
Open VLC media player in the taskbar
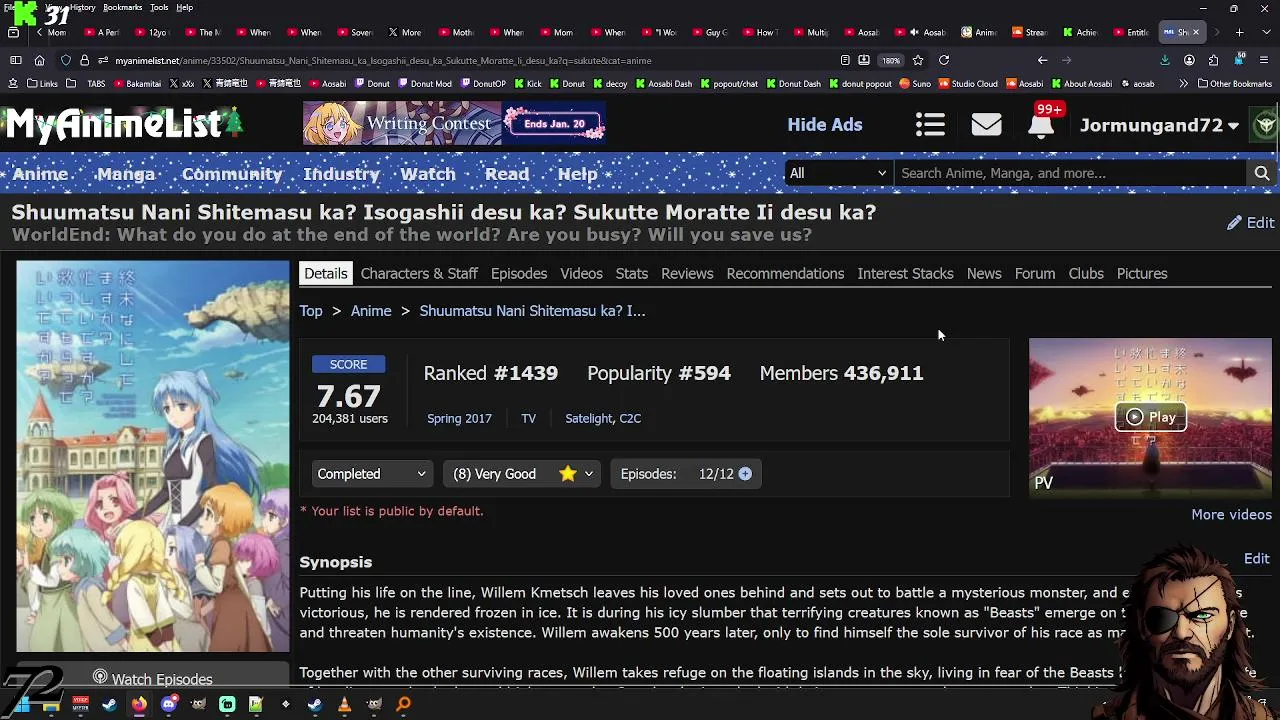click(x=344, y=704)
